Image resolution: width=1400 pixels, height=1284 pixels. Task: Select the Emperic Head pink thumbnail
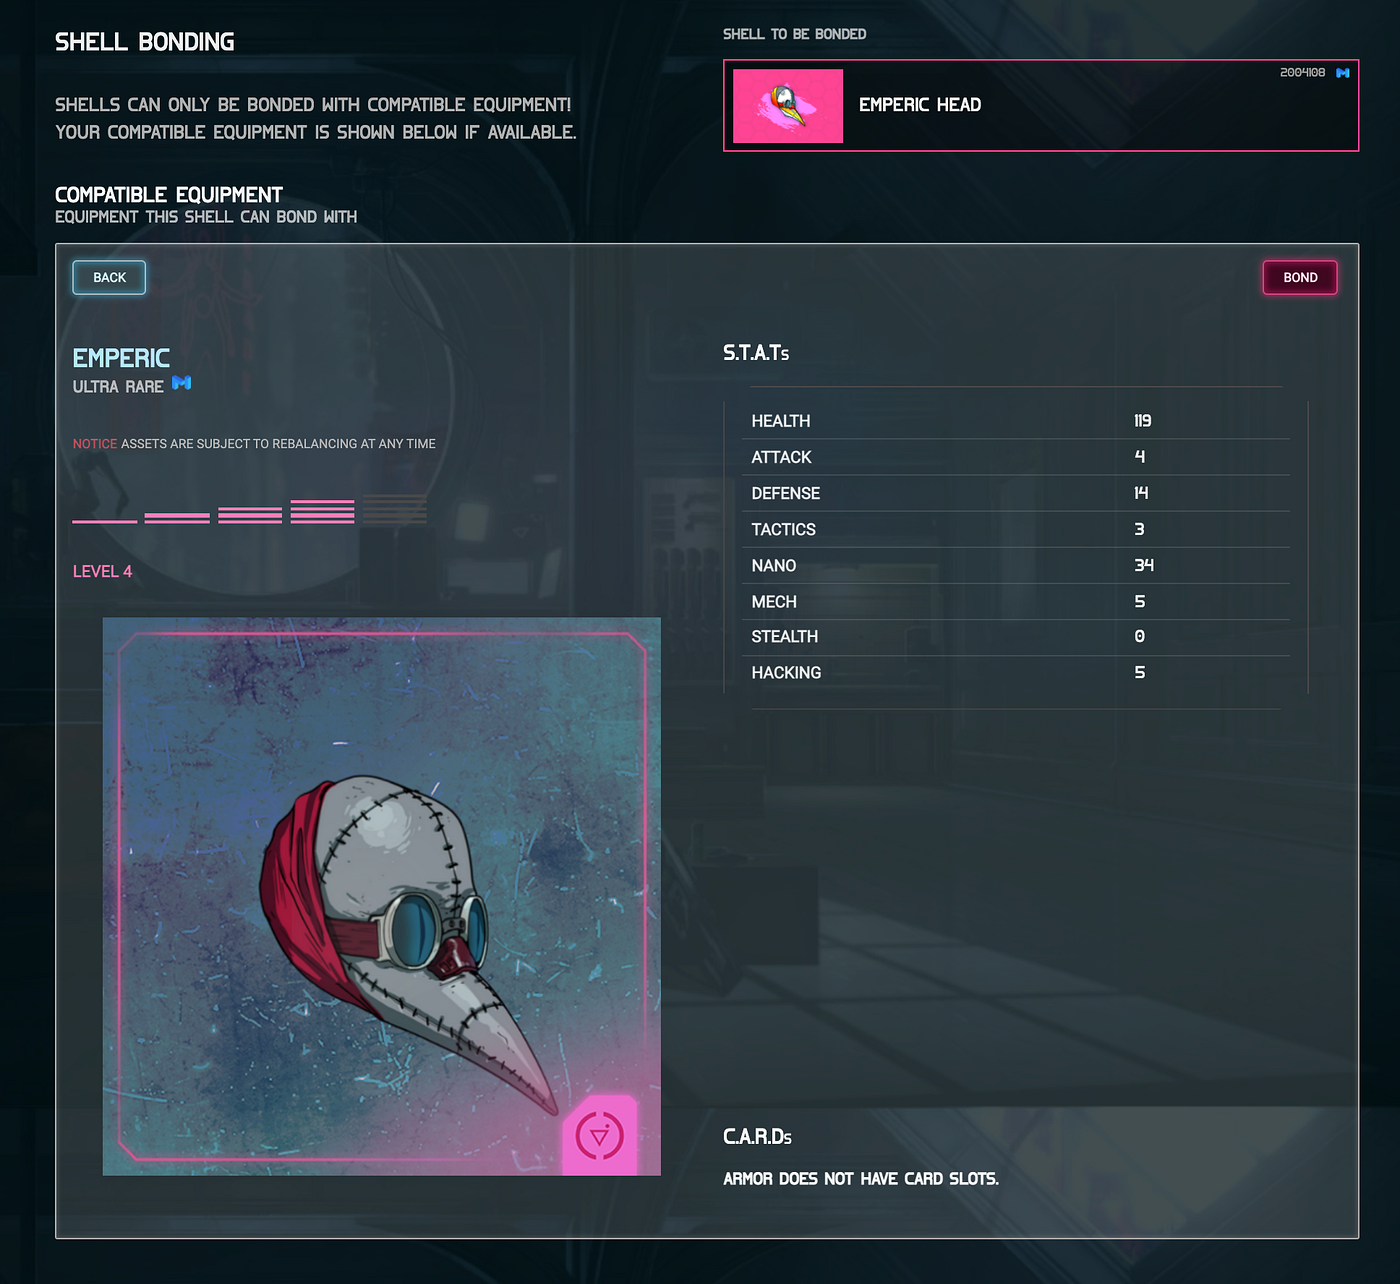pyautogui.click(x=788, y=106)
